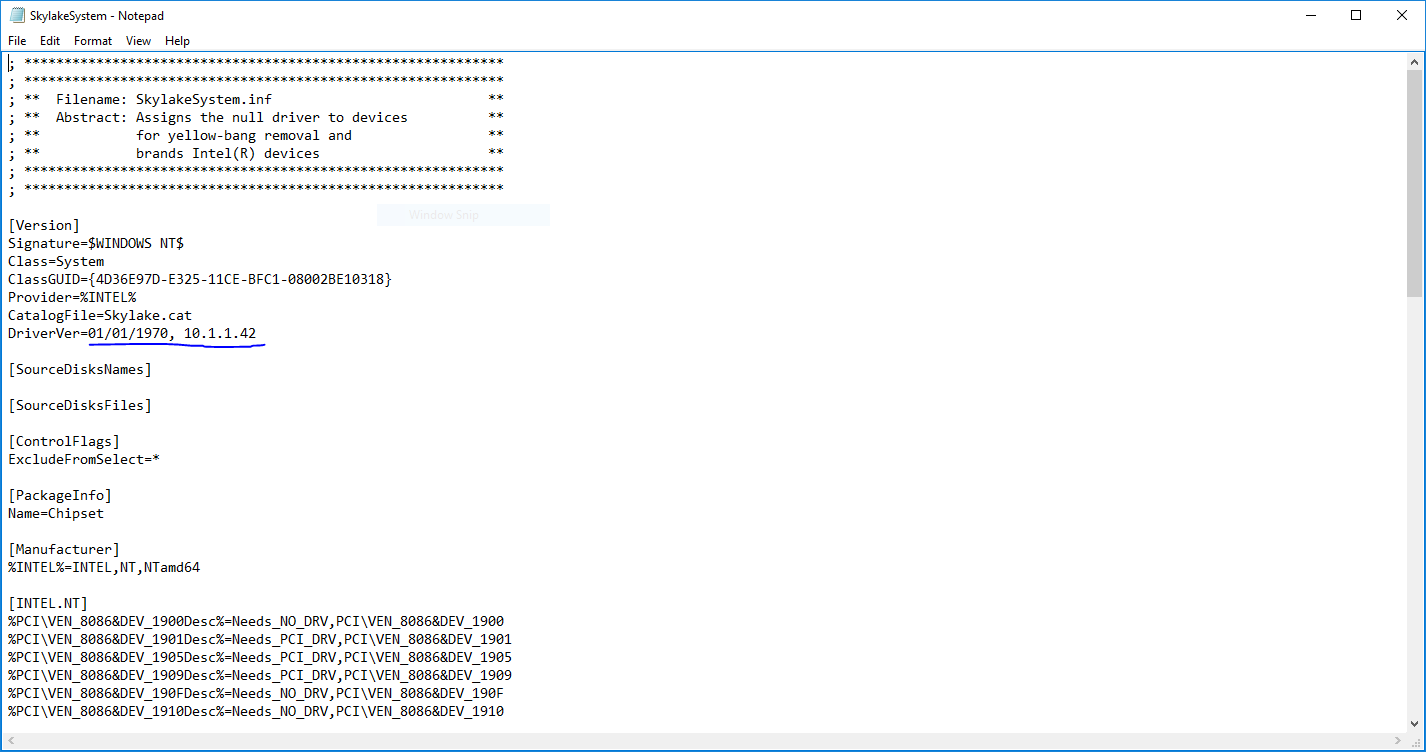This screenshot has height=752, width=1426.
Task: Click the scroll-up arrow on the vertical scrollbar
Action: click(1416, 60)
